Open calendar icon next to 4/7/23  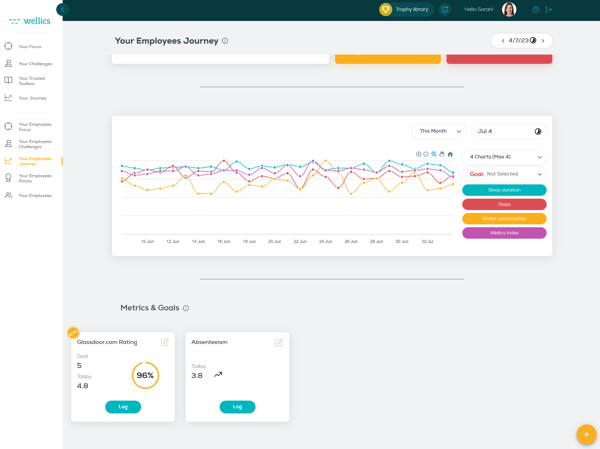coord(533,40)
